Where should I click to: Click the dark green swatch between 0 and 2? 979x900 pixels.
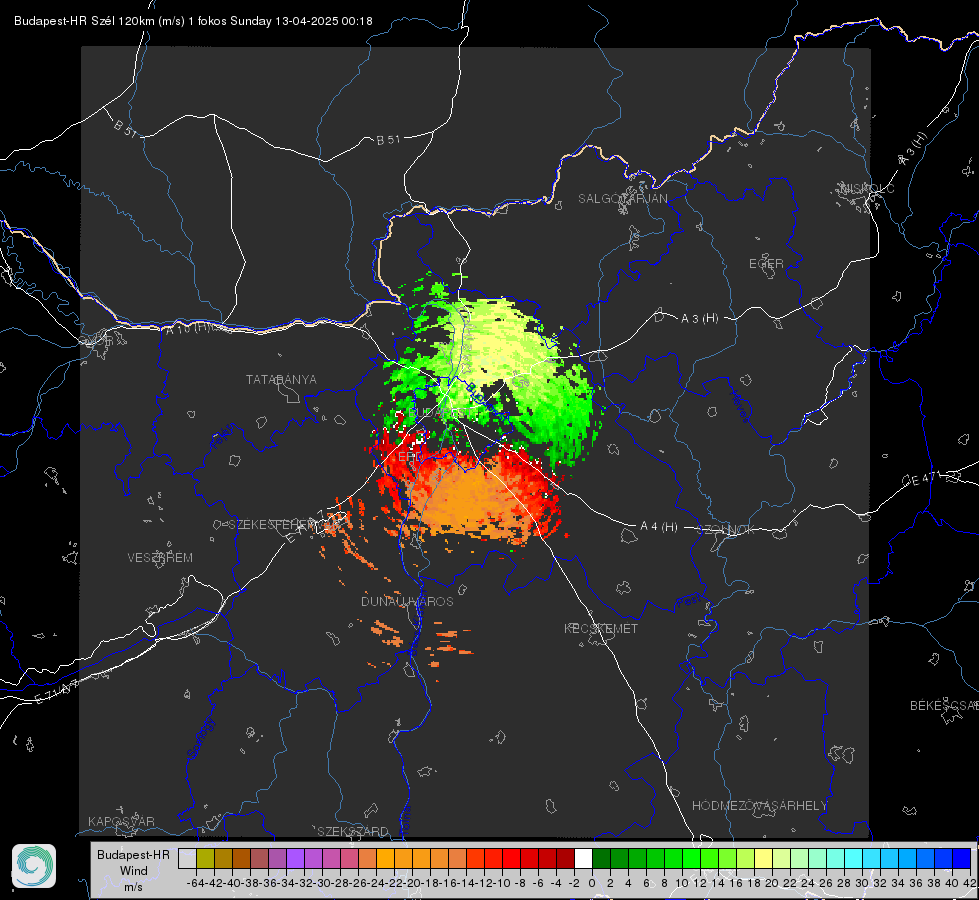pyautogui.click(x=601, y=858)
